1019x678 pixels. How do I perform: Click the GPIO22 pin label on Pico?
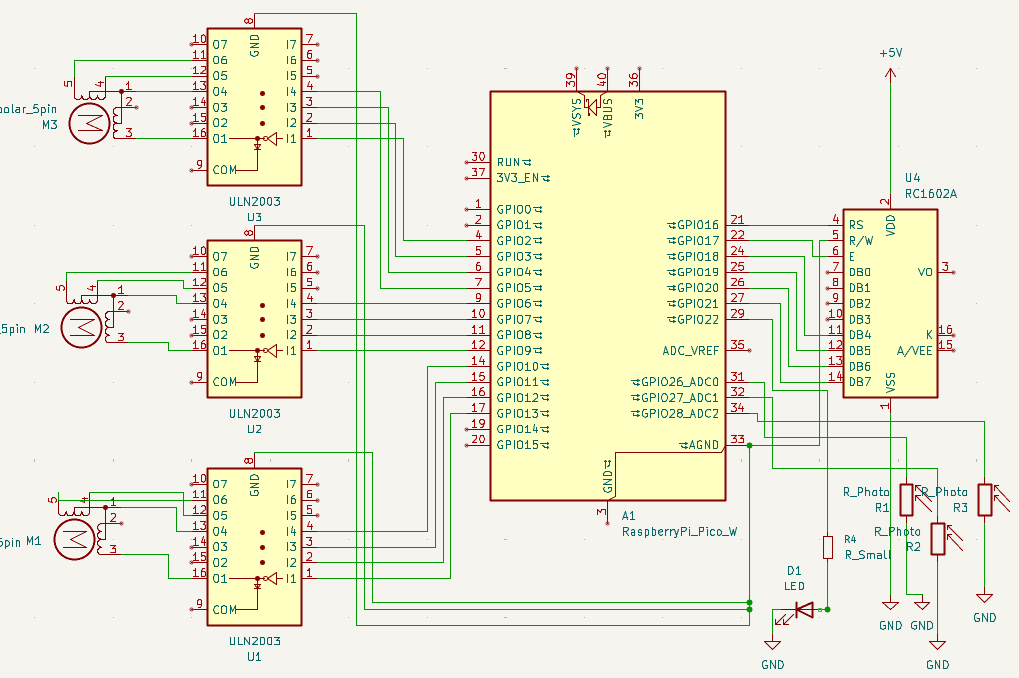point(697,319)
